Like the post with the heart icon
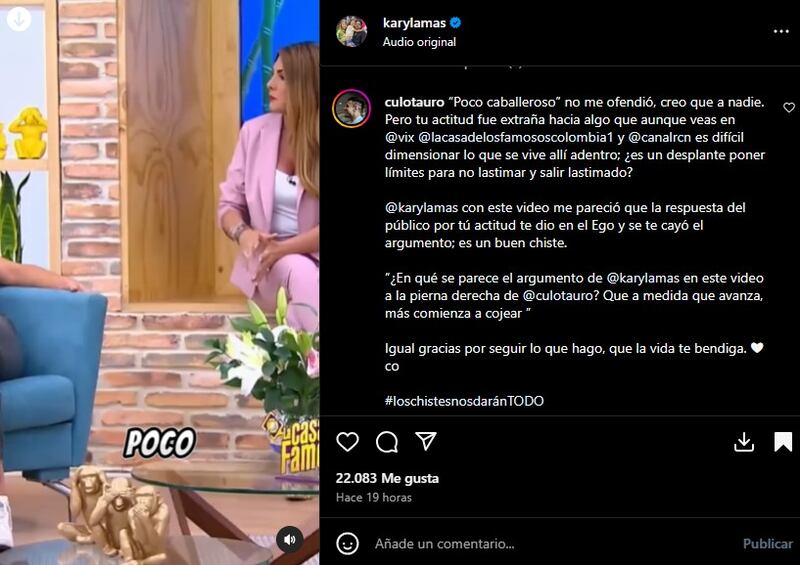 [347, 442]
